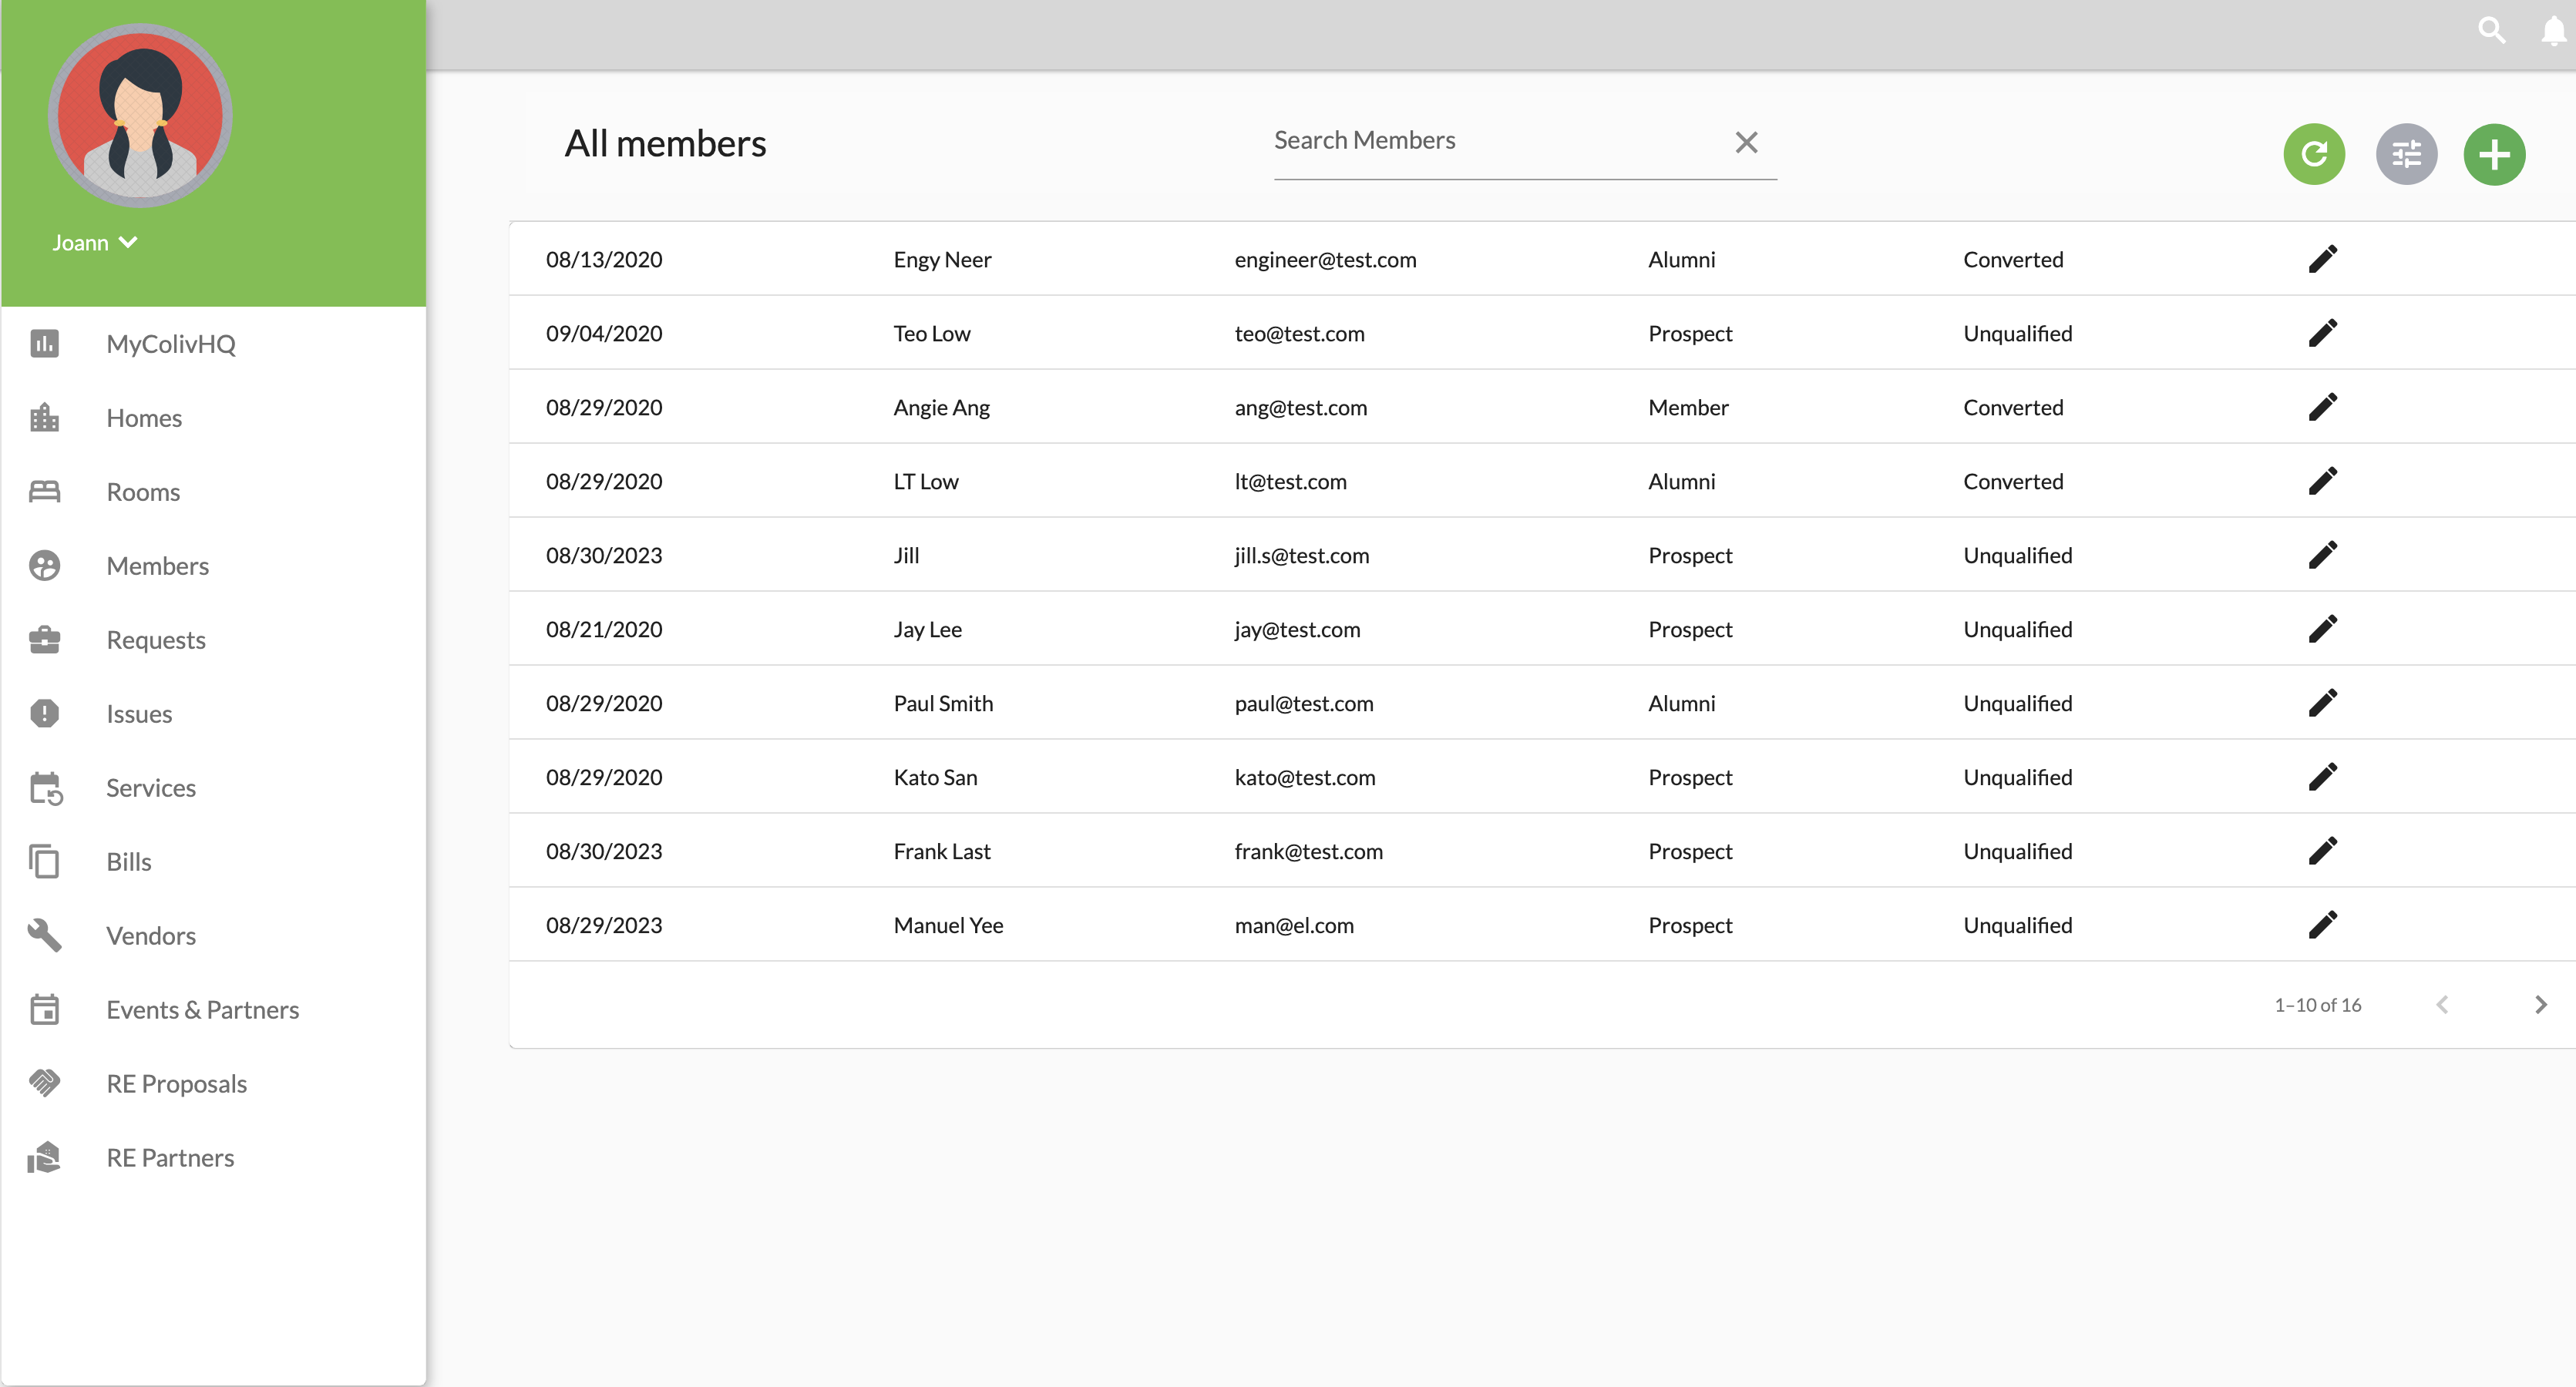Clear the Search Members input field
Image resolution: width=2576 pixels, height=1387 pixels.
tap(1746, 142)
